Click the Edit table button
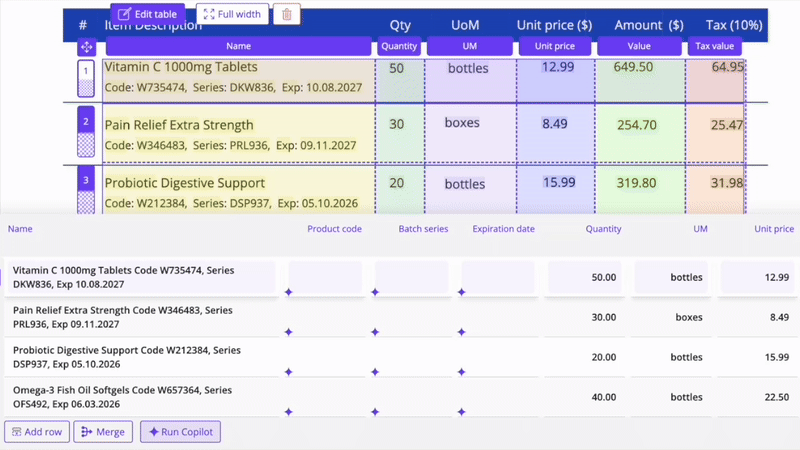Screen dimensions: 800x450 click(x=147, y=14)
